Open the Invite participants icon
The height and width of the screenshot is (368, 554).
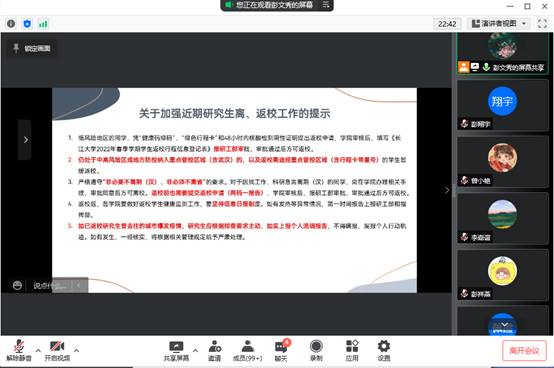[x=214, y=350]
